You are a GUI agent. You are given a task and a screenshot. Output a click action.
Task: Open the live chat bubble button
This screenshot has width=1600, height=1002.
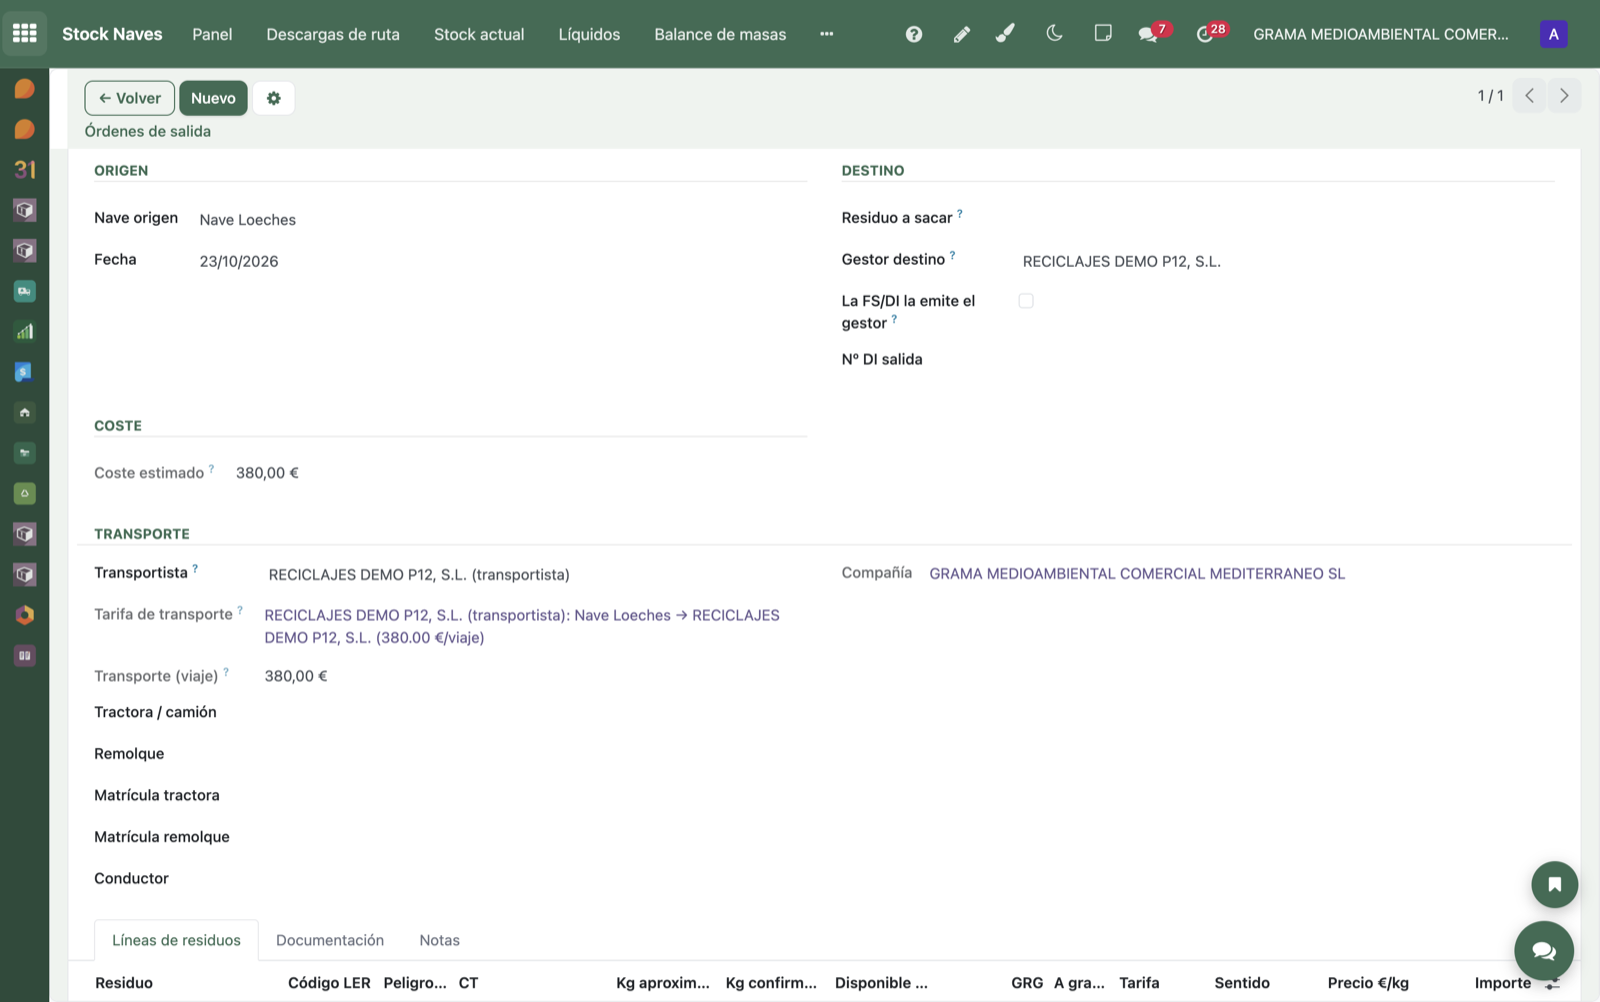[x=1544, y=950]
